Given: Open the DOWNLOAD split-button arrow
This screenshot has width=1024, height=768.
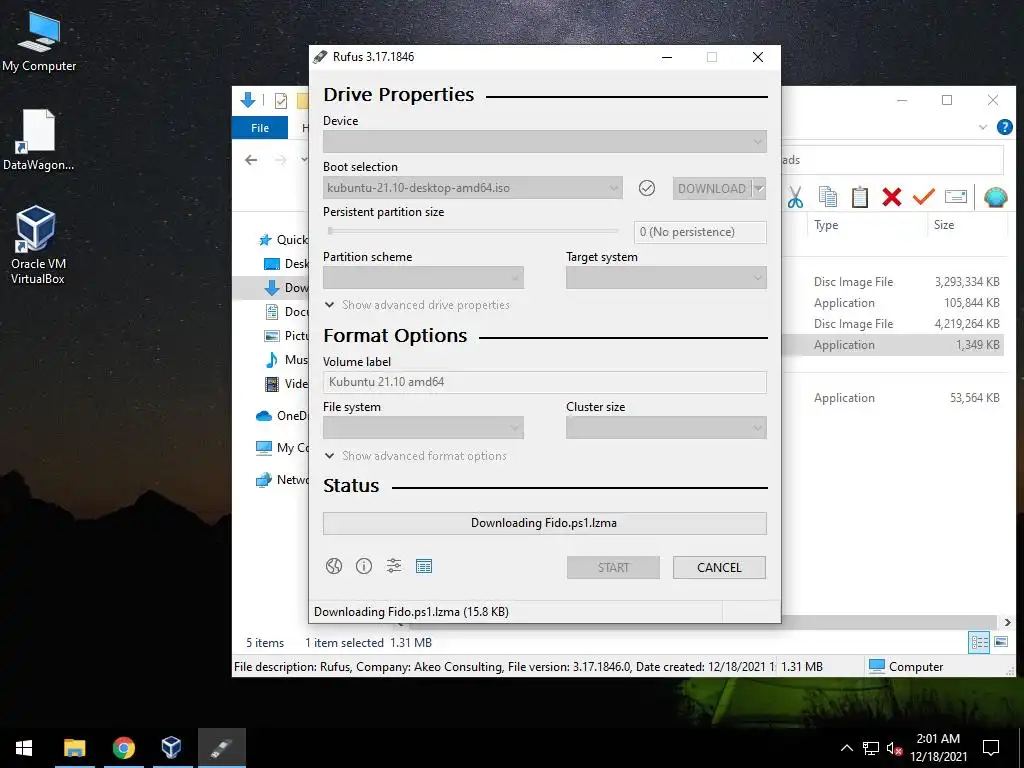Looking at the screenshot, I should (x=759, y=189).
